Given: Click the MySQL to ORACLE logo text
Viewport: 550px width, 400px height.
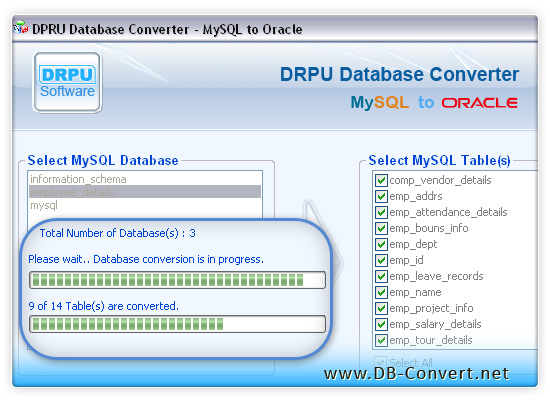Looking at the screenshot, I should click(x=434, y=102).
